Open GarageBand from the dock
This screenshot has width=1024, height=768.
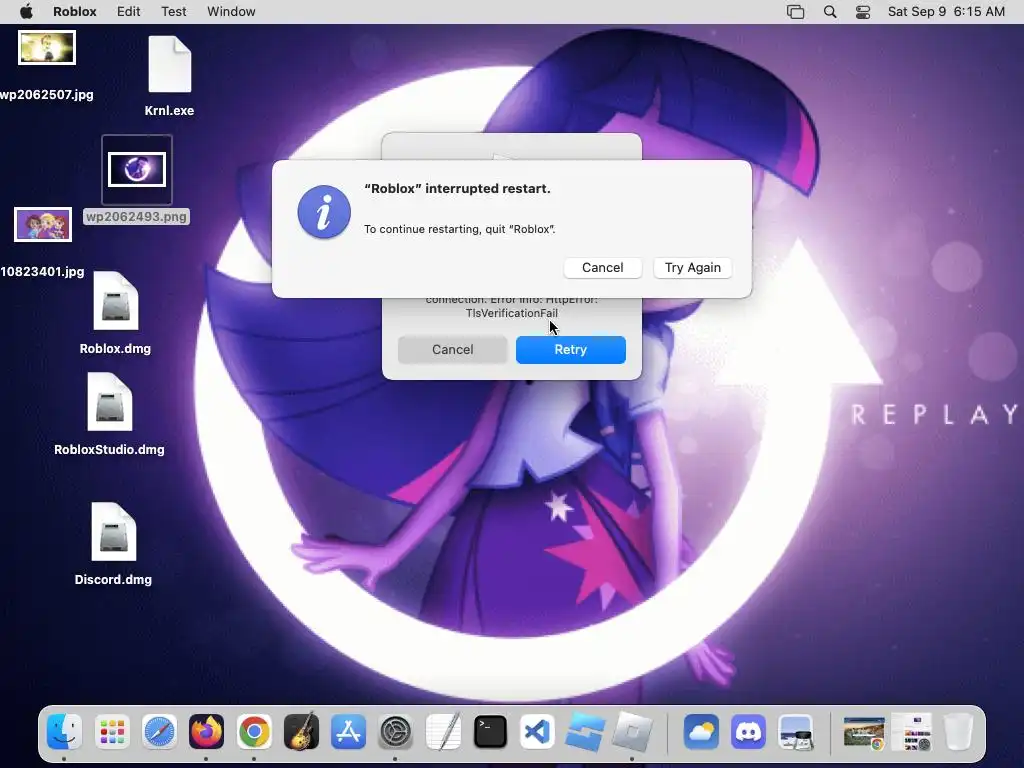click(301, 731)
